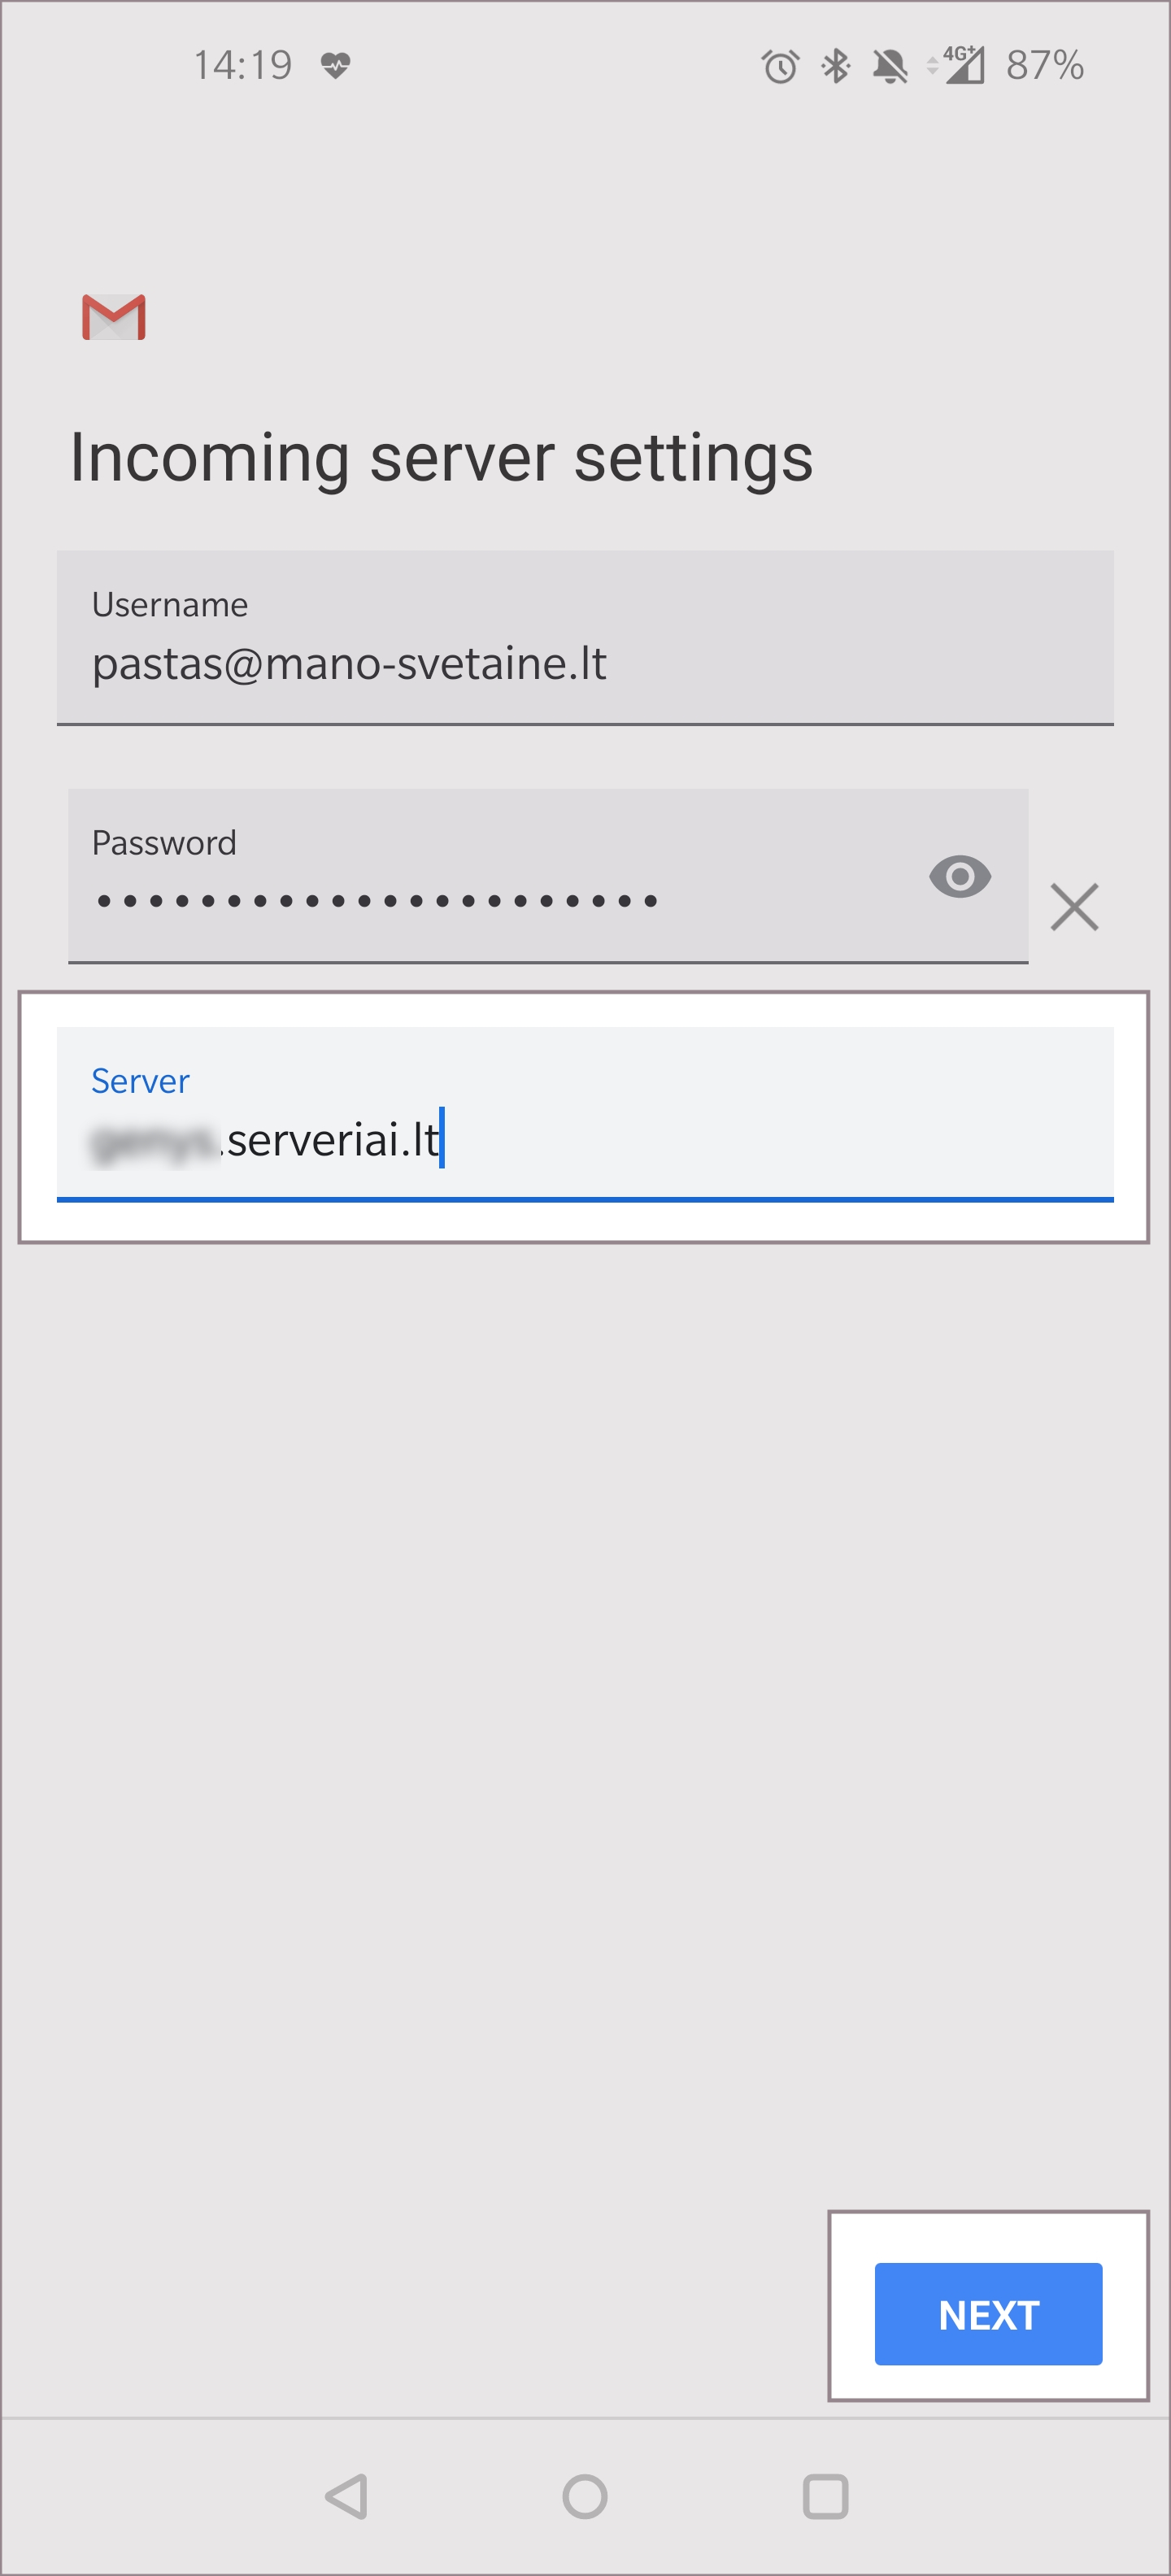
Task: Tap the 87% battery indicator
Action: pyautogui.click(x=1044, y=66)
